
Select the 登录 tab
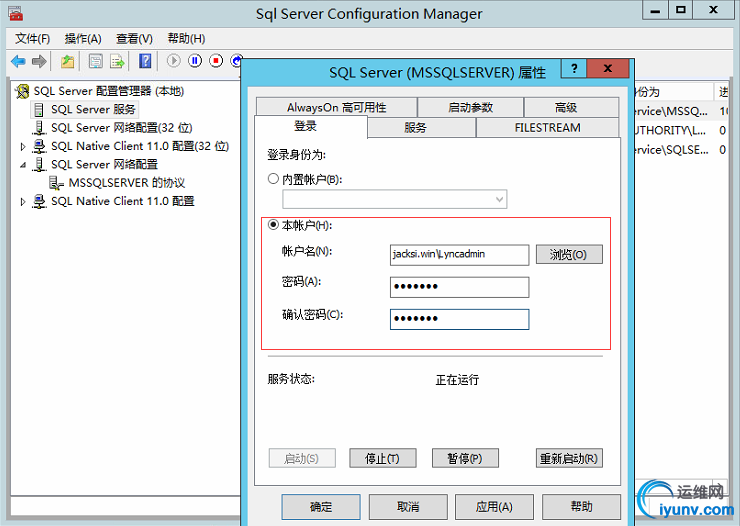311,126
